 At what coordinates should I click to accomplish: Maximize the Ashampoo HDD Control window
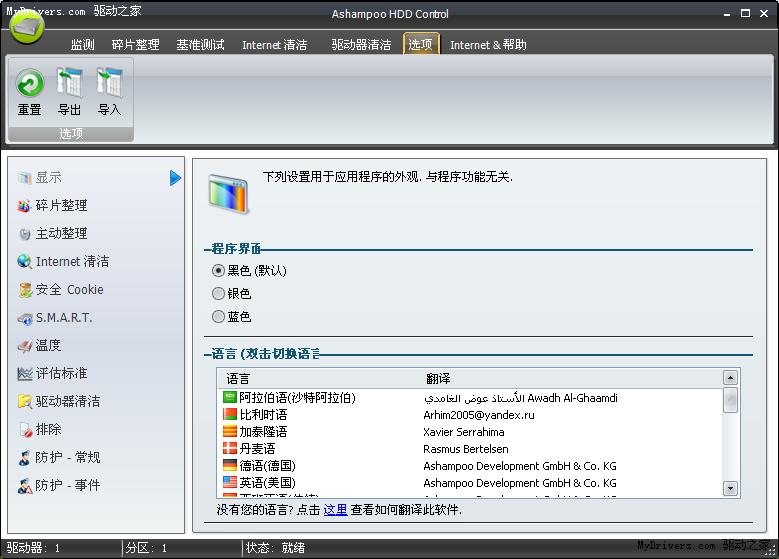point(745,13)
